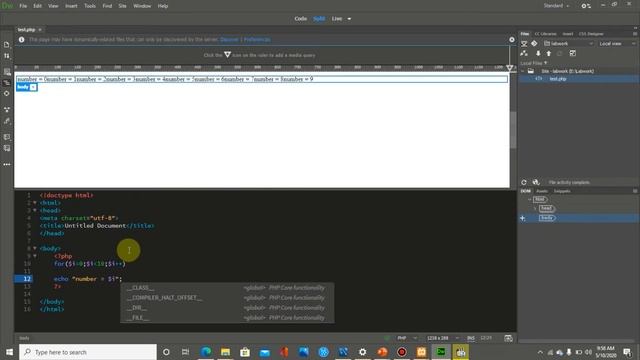The height and width of the screenshot is (360, 640).
Task: Click the Discover link in info bar
Action: point(229,40)
